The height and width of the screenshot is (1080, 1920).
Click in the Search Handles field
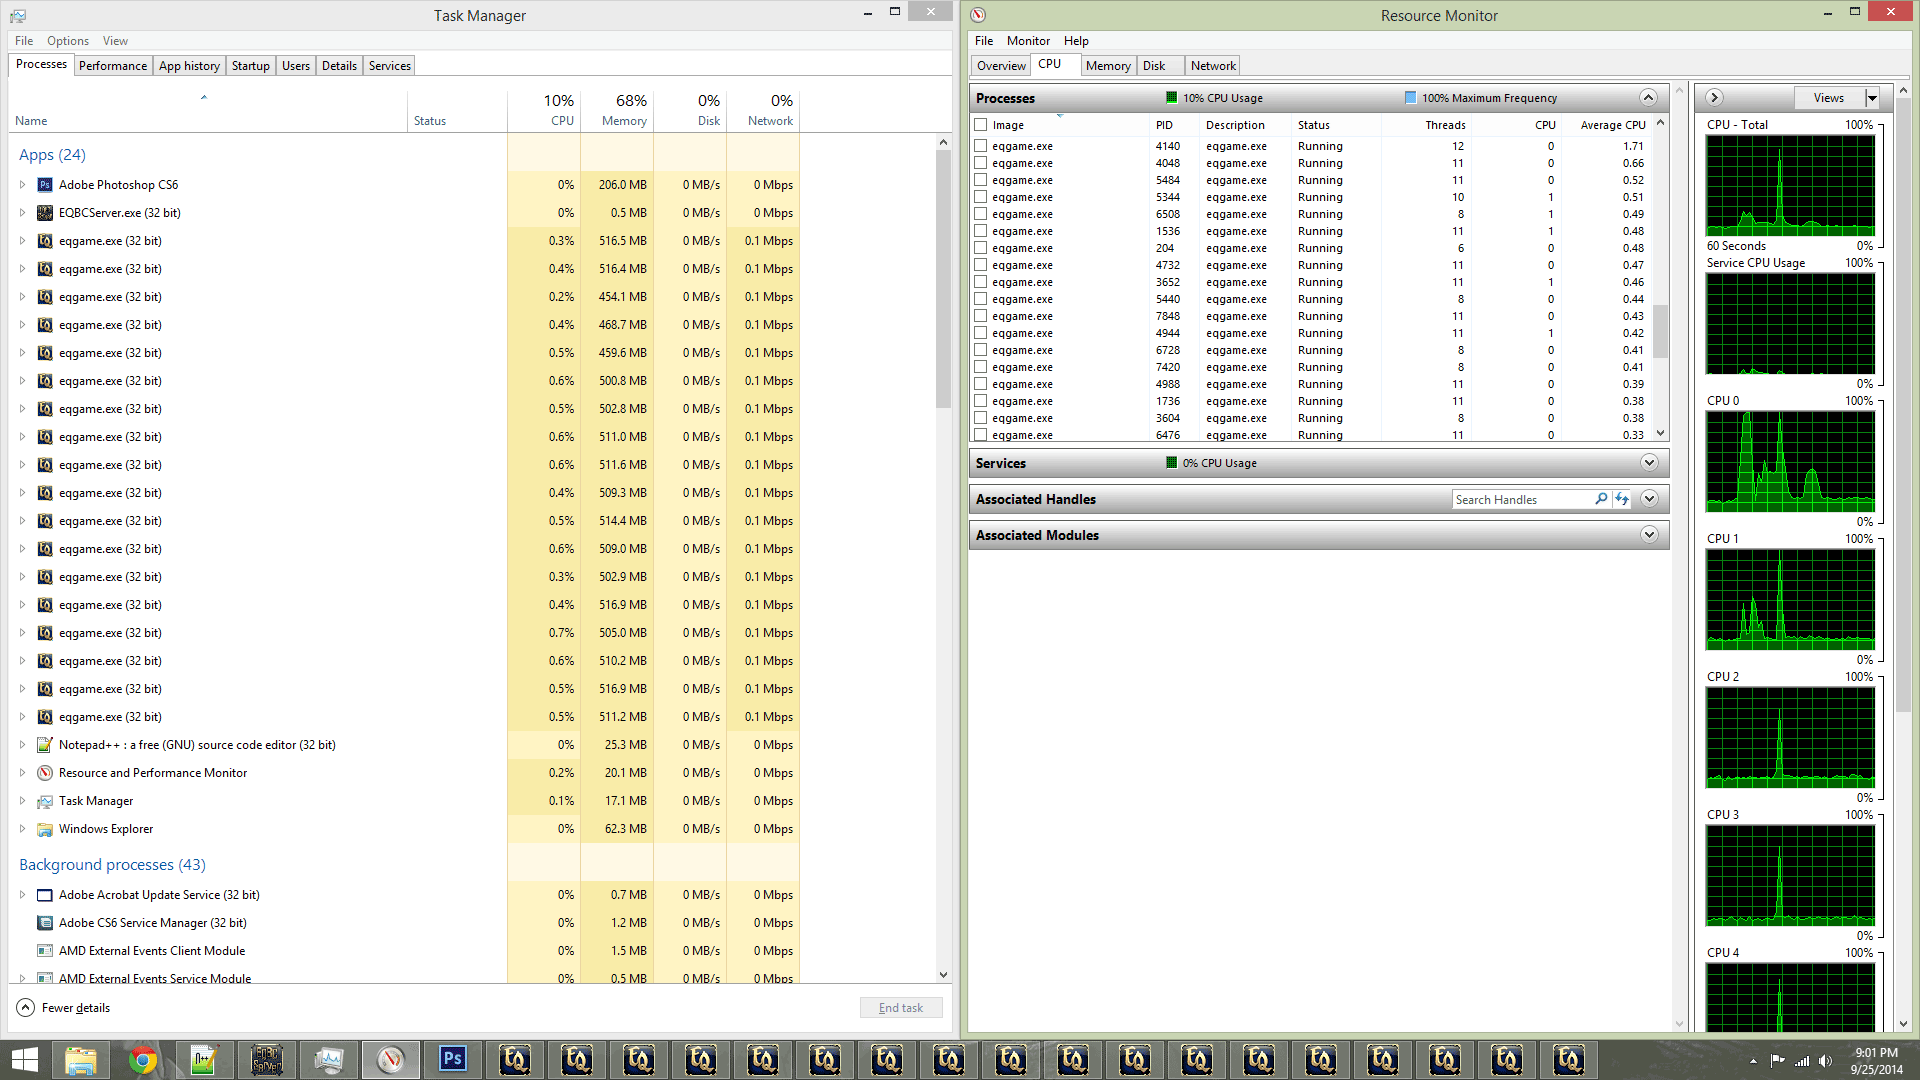coord(1520,499)
